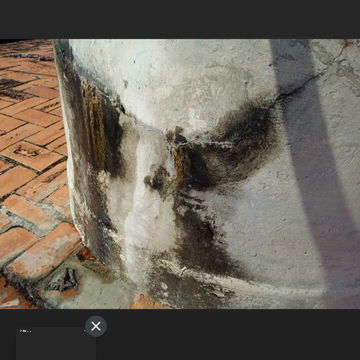Click the main photo of stained wall
Viewport: 360px width, 360px height.
[180, 174]
